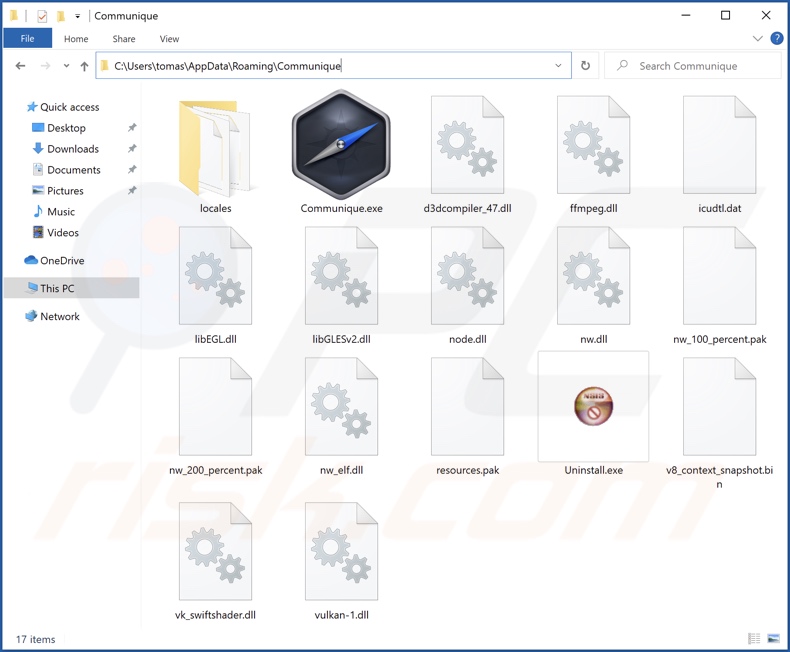Open OneDrive in navigation pane

pos(54,260)
